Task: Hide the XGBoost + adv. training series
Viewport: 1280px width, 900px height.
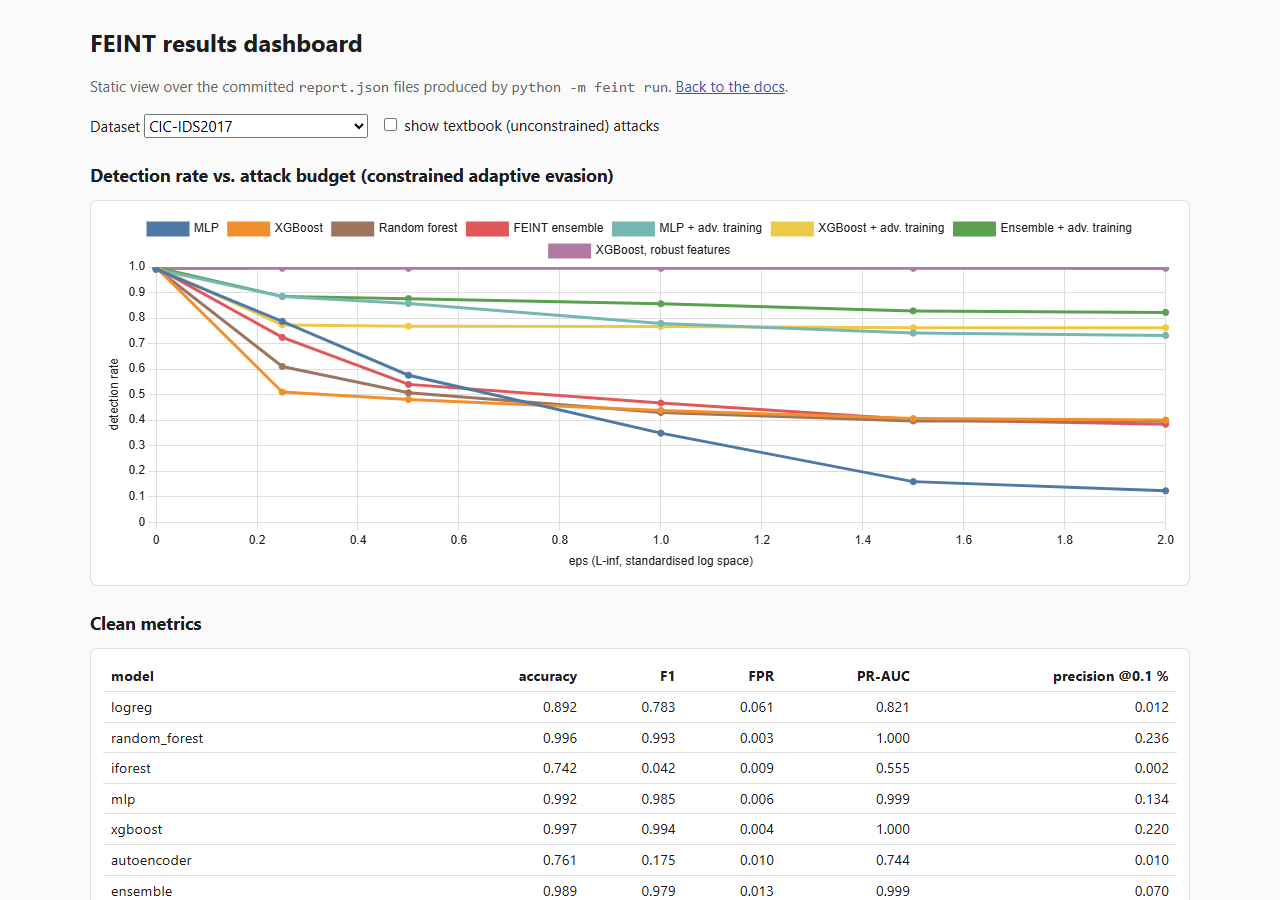Action: click(858, 228)
